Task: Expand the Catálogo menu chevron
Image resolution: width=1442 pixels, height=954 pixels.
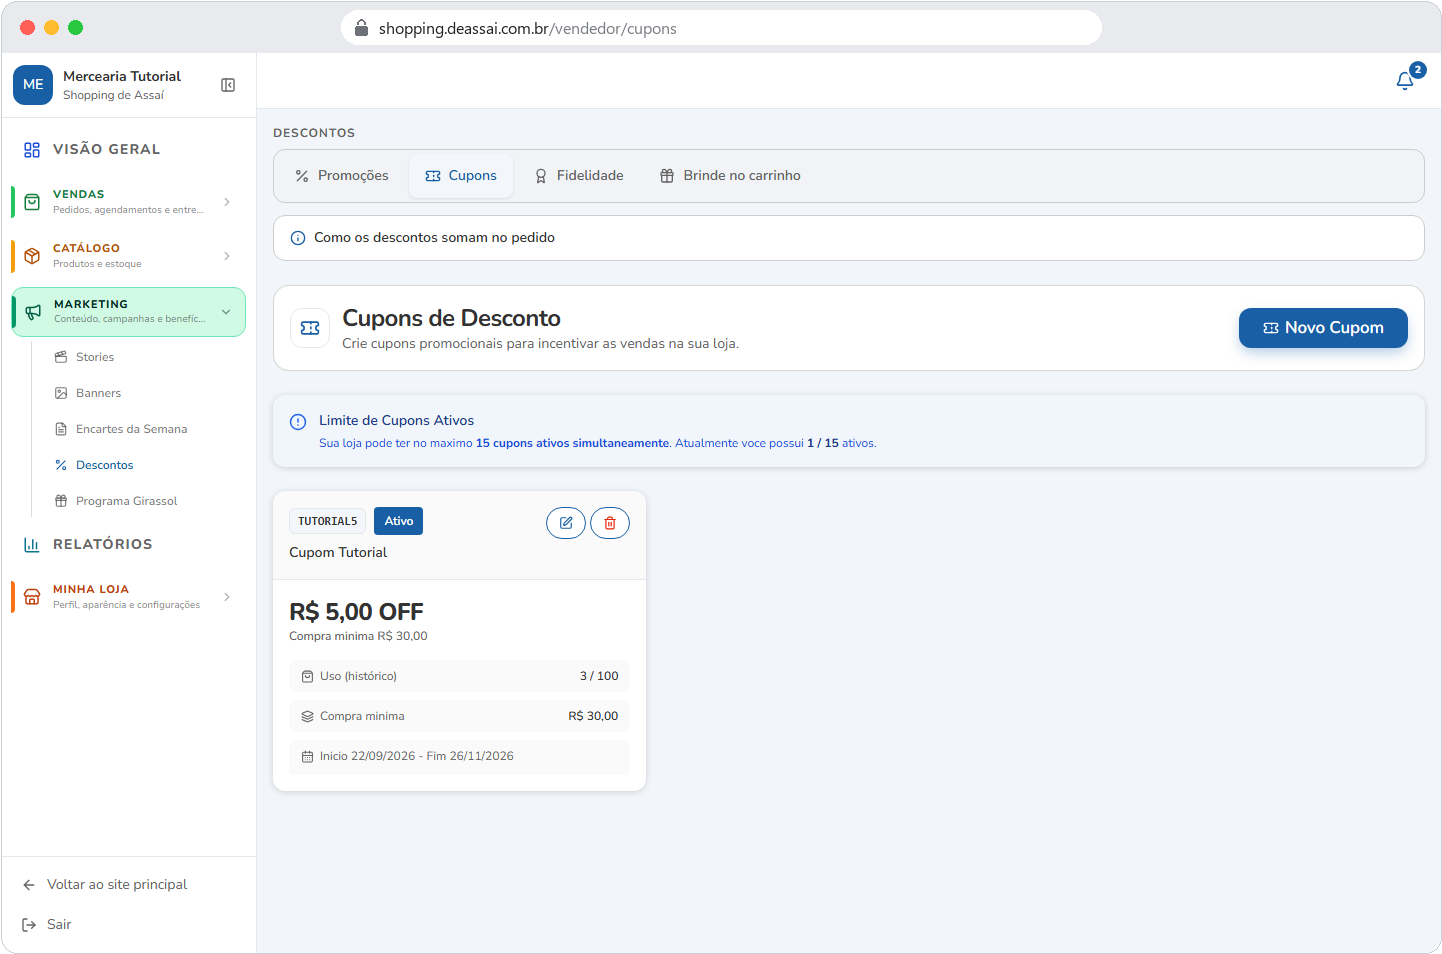Action: 227,256
